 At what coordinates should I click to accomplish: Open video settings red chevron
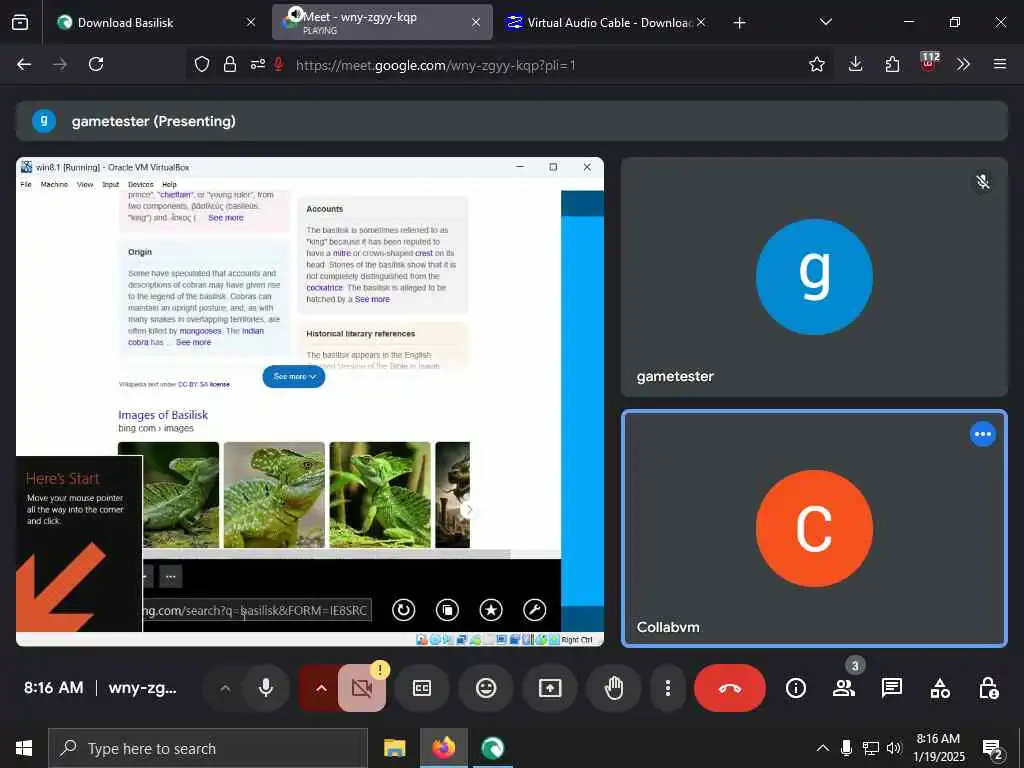[x=321, y=688]
